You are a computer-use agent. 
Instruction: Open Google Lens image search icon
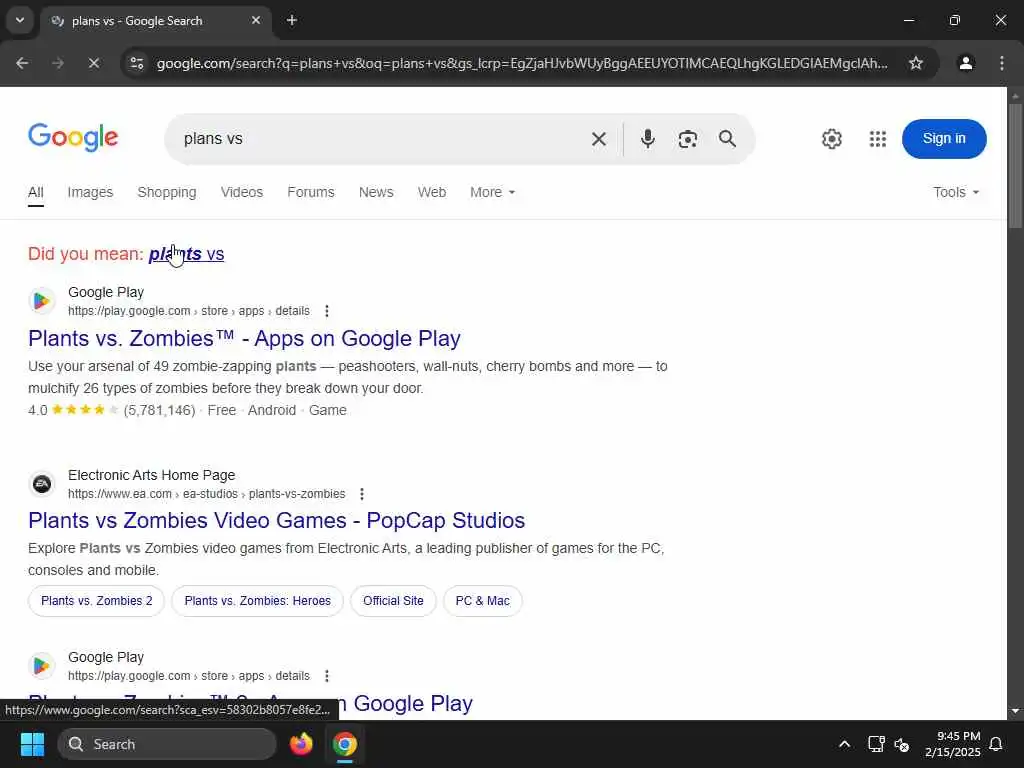[687, 139]
